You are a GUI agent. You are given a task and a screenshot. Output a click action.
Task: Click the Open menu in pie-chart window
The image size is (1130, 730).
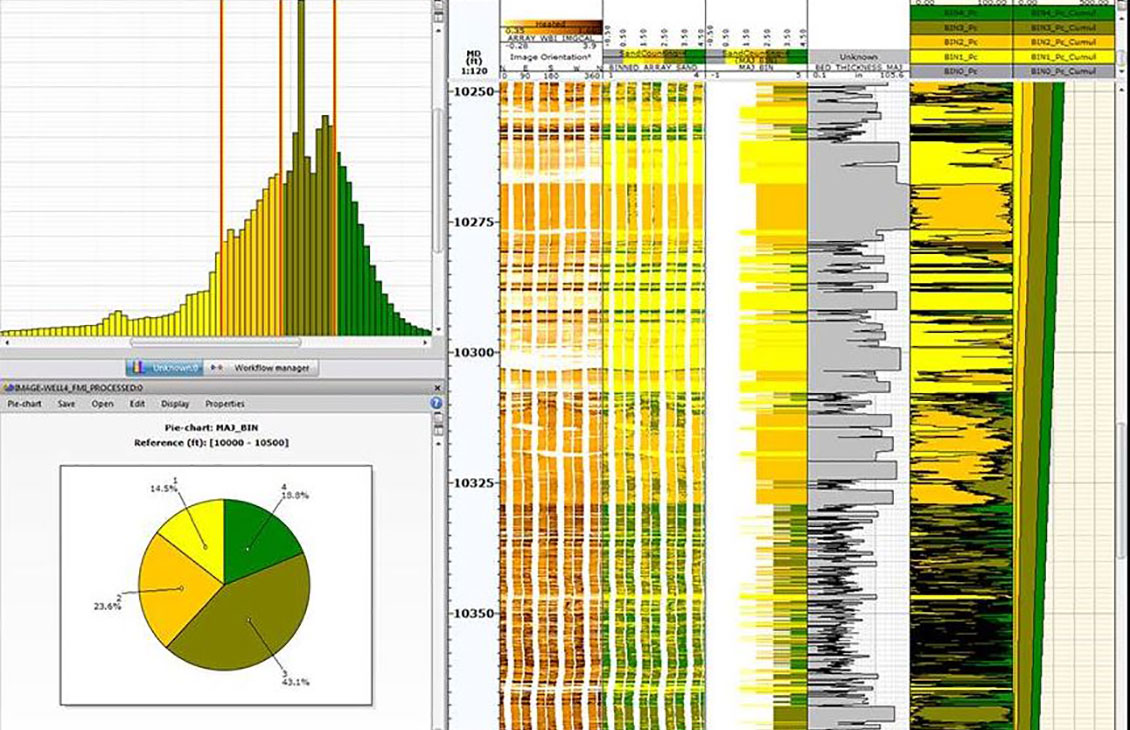(102, 404)
